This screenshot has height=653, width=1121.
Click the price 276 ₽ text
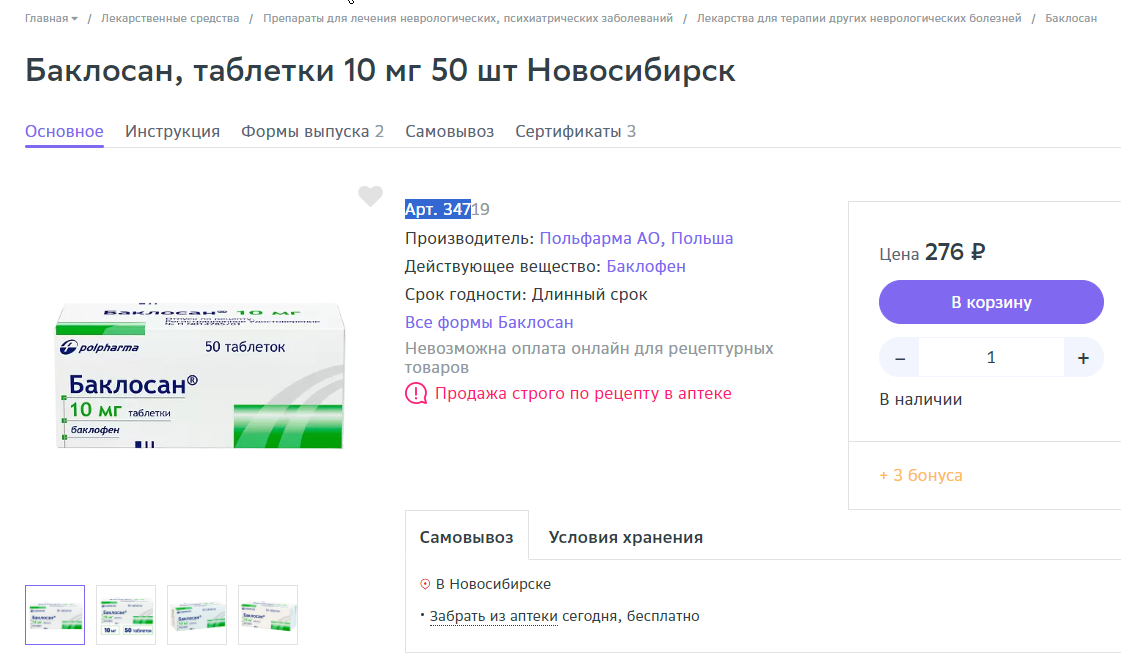tap(955, 252)
